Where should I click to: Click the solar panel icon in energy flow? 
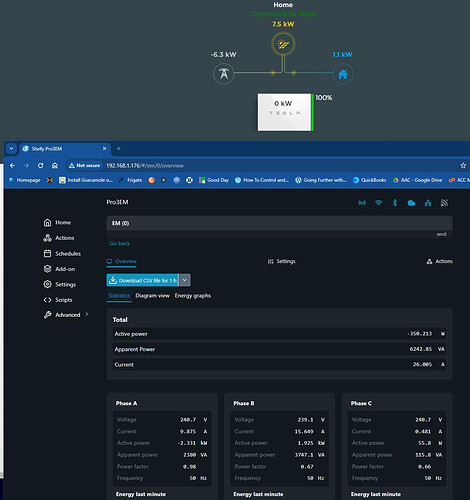pyautogui.click(x=283, y=44)
